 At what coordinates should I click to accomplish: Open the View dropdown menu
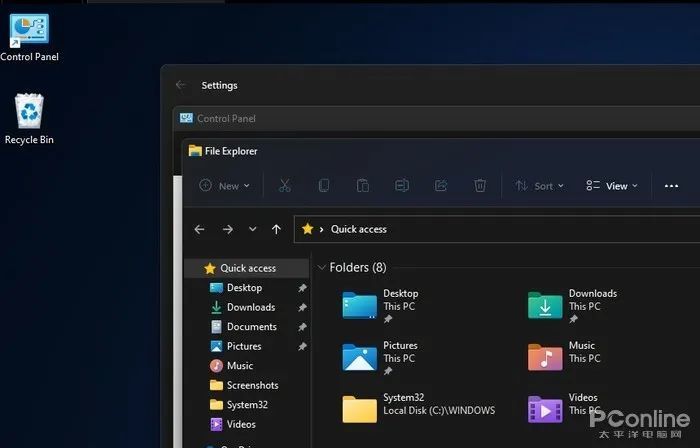point(612,186)
